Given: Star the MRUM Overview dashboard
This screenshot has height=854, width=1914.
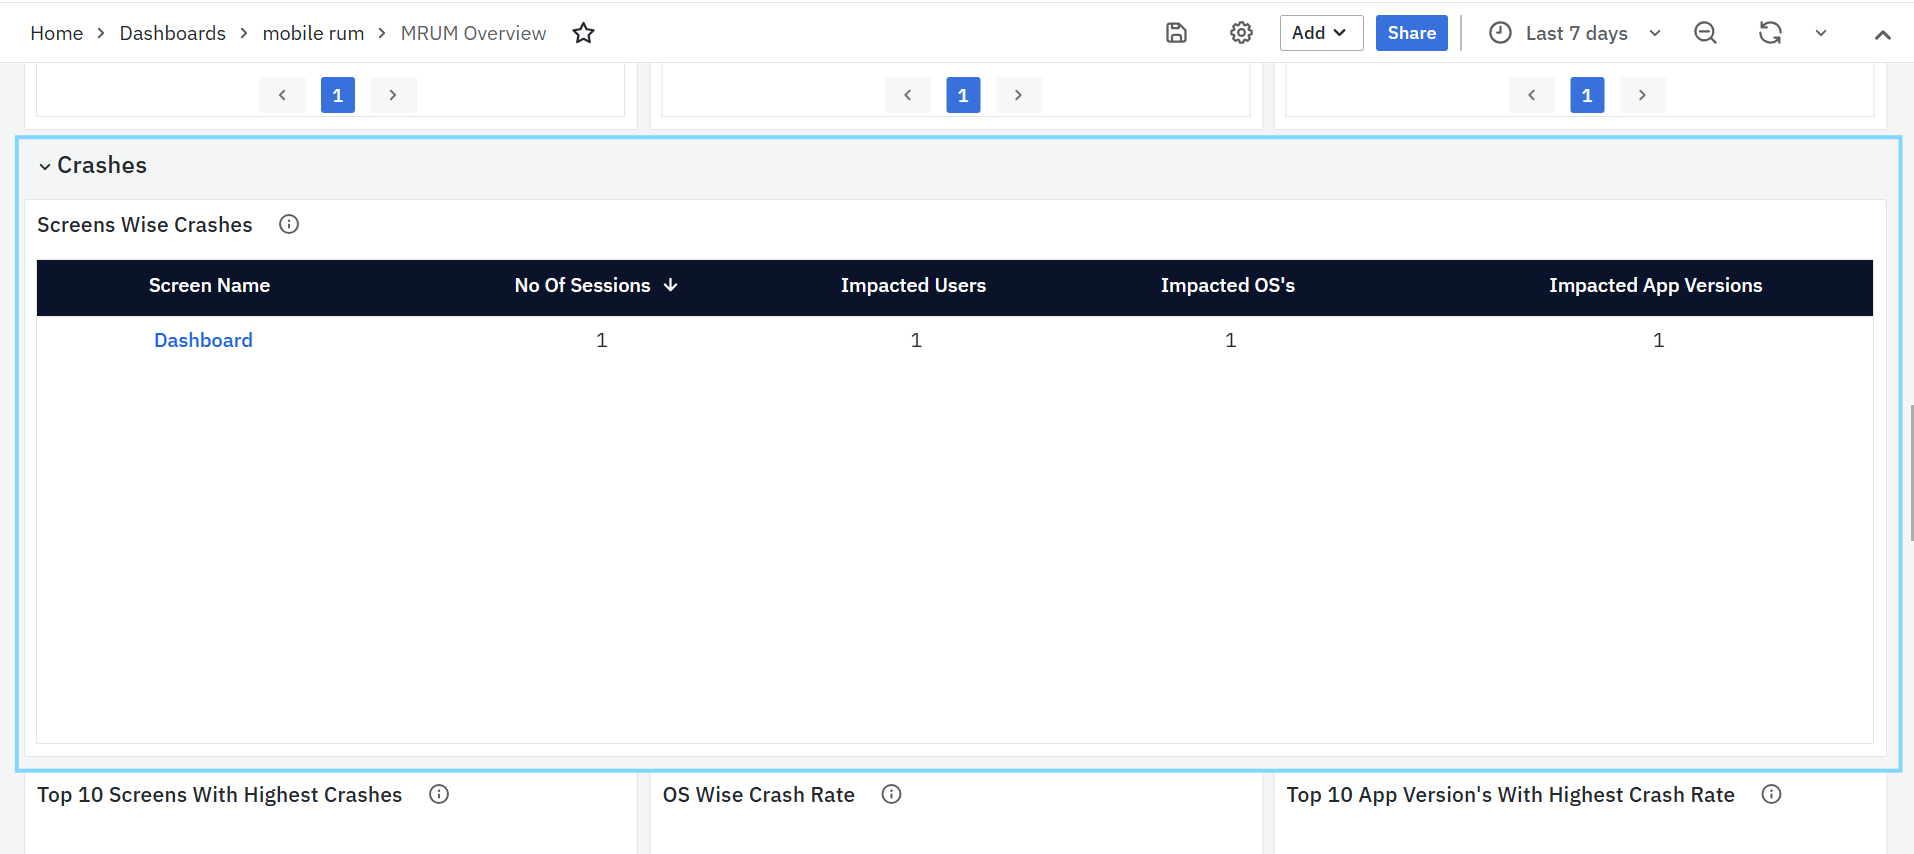Looking at the screenshot, I should 584,33.
